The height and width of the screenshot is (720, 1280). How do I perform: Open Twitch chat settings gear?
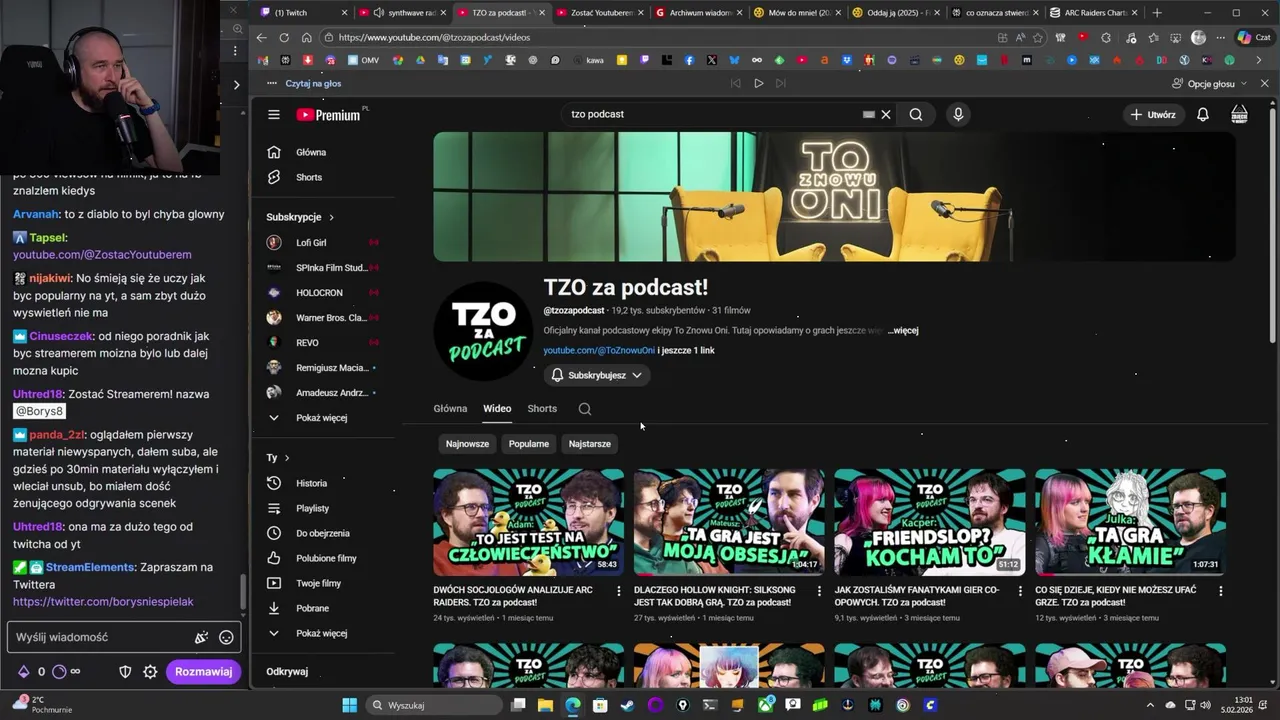click(x=150, y=672)
